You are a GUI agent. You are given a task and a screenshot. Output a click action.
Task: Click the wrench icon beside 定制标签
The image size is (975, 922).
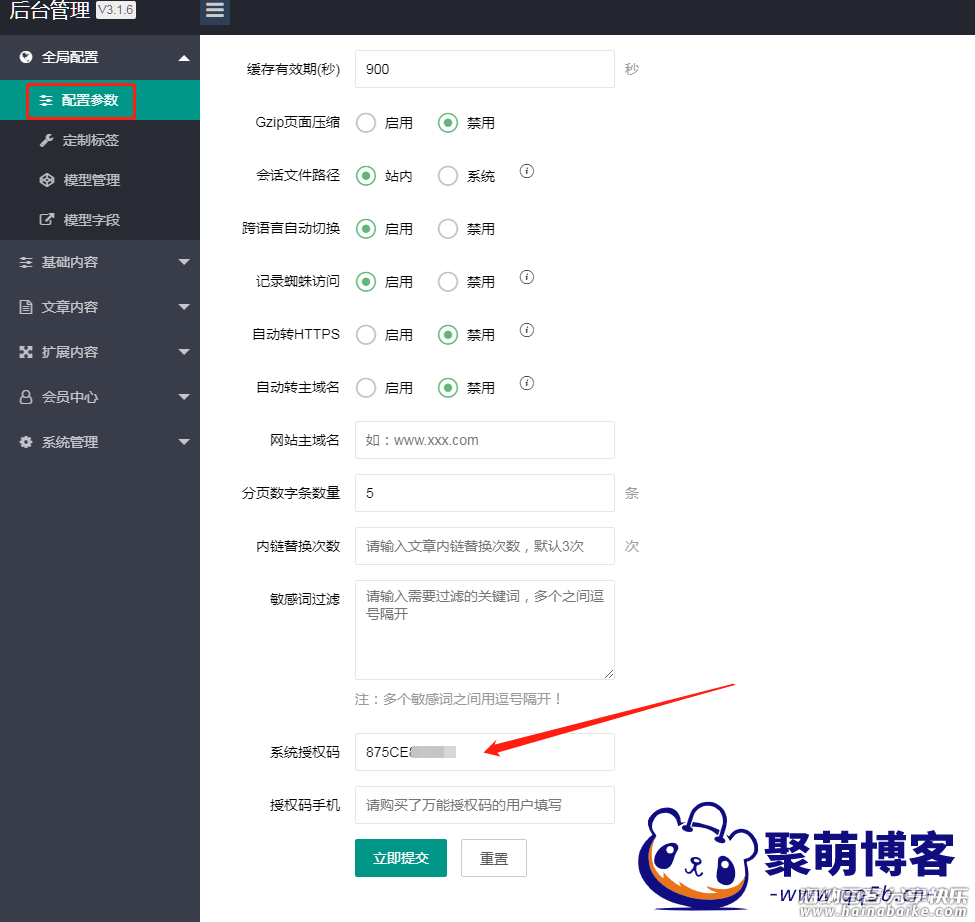(x=47, y=141)
